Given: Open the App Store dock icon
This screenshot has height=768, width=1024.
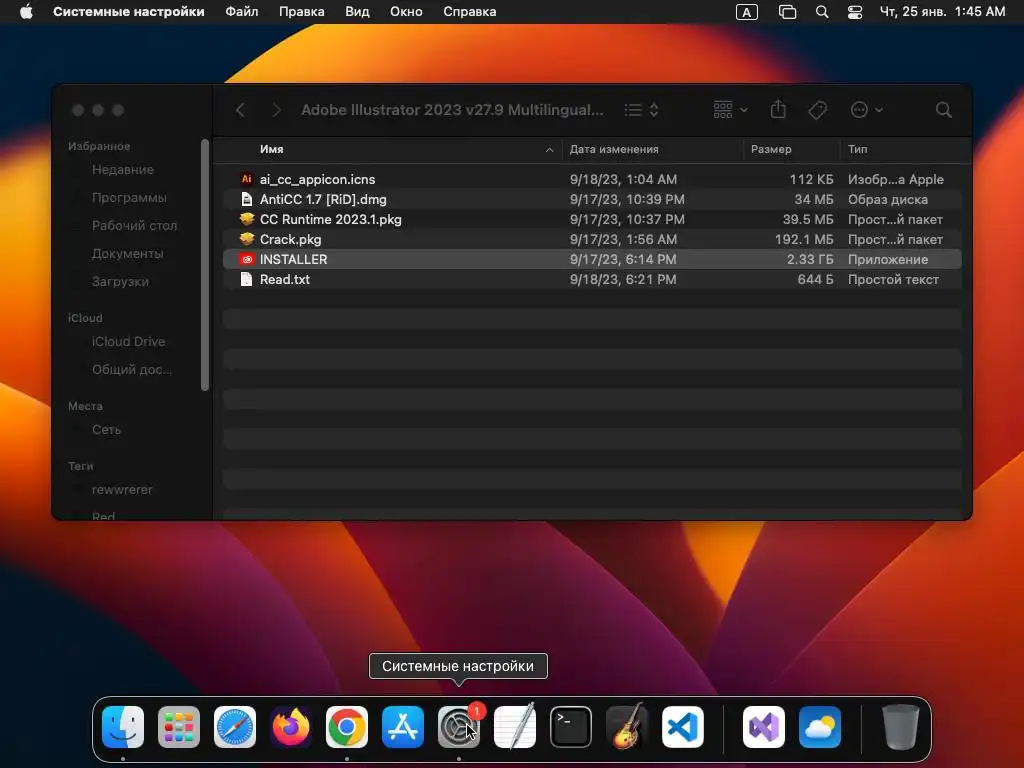Looking at the screenshot, I should [403, 727].
